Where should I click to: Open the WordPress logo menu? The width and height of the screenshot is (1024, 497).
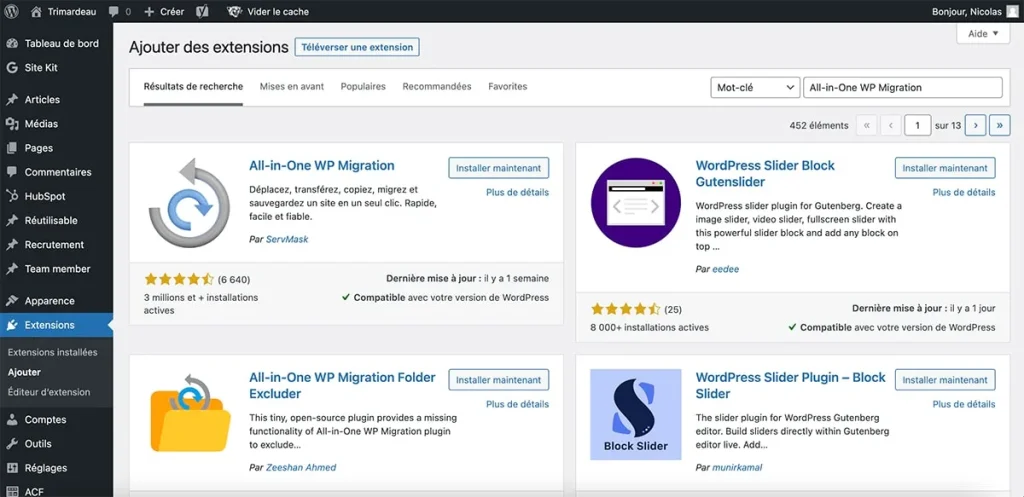pyautogui.click(x=11, y=11)
